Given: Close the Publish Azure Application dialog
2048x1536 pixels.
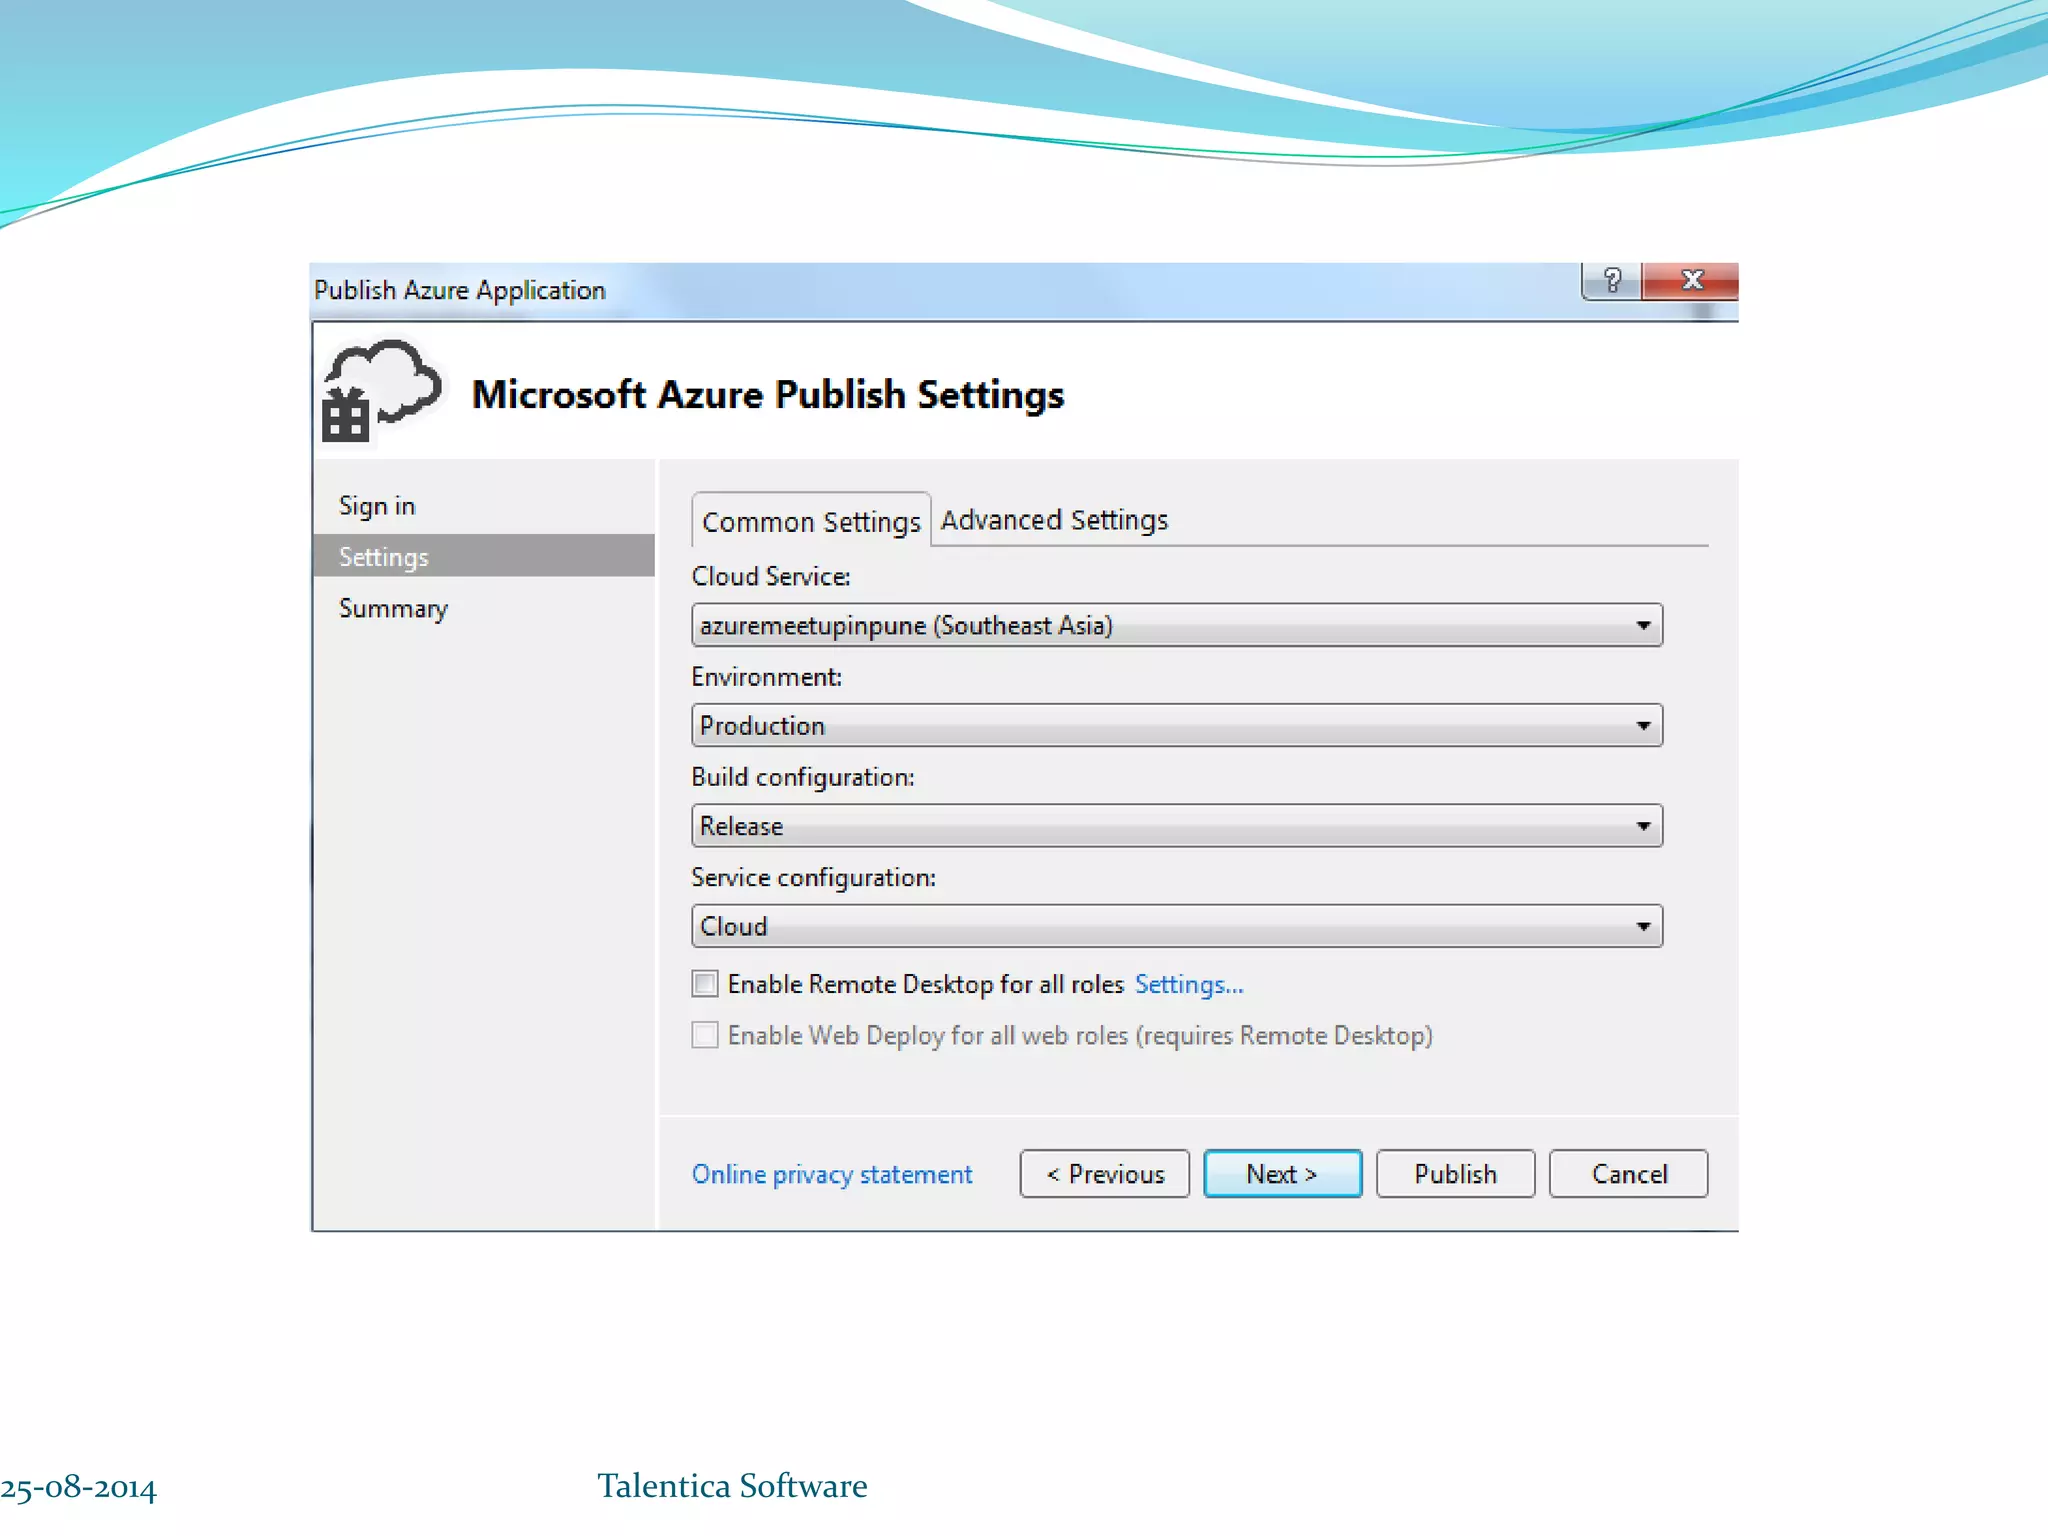Looking at the screenshot, I should (x=1691, y=281).
